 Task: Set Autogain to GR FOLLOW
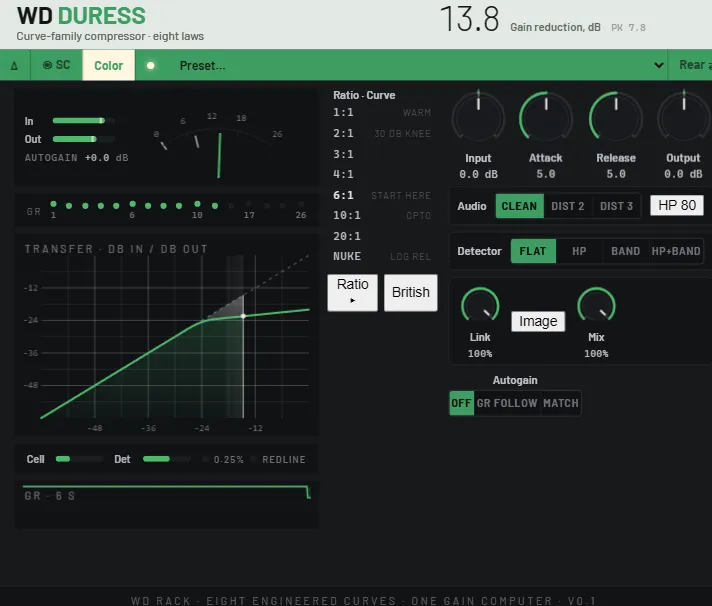[507, 403]
